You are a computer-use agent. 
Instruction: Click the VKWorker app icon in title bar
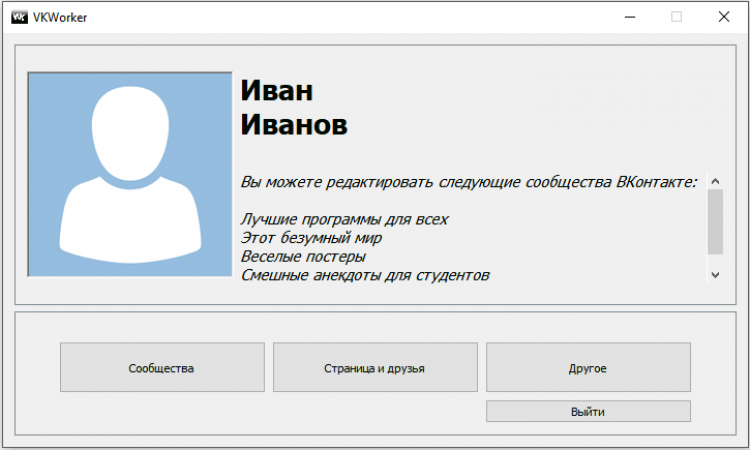coord(19,17)
